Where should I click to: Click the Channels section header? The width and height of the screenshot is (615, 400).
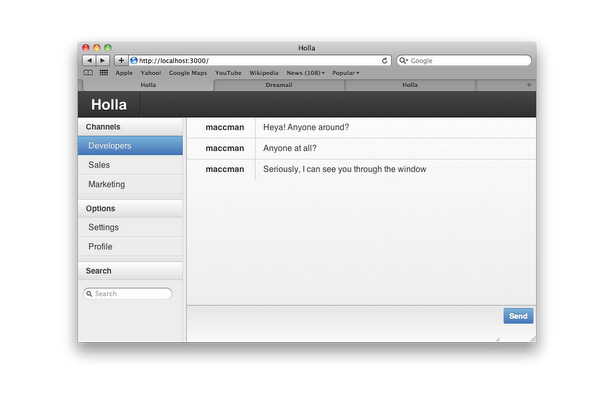(130, 127)
